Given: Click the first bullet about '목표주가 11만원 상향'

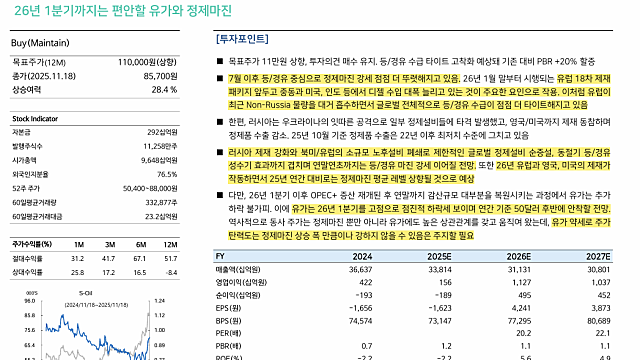Looking at the screenshot, I should 411,62.
